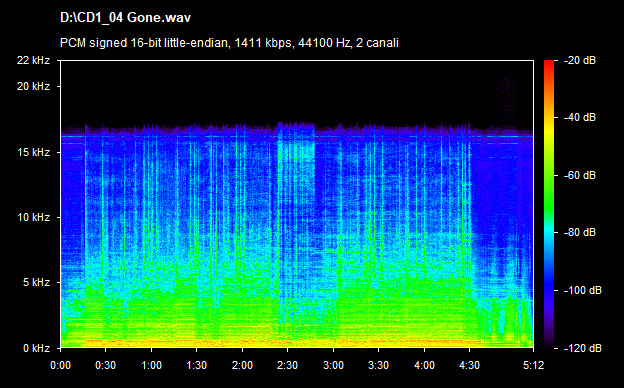Click the 1:00 time axis label

[151, 365]
